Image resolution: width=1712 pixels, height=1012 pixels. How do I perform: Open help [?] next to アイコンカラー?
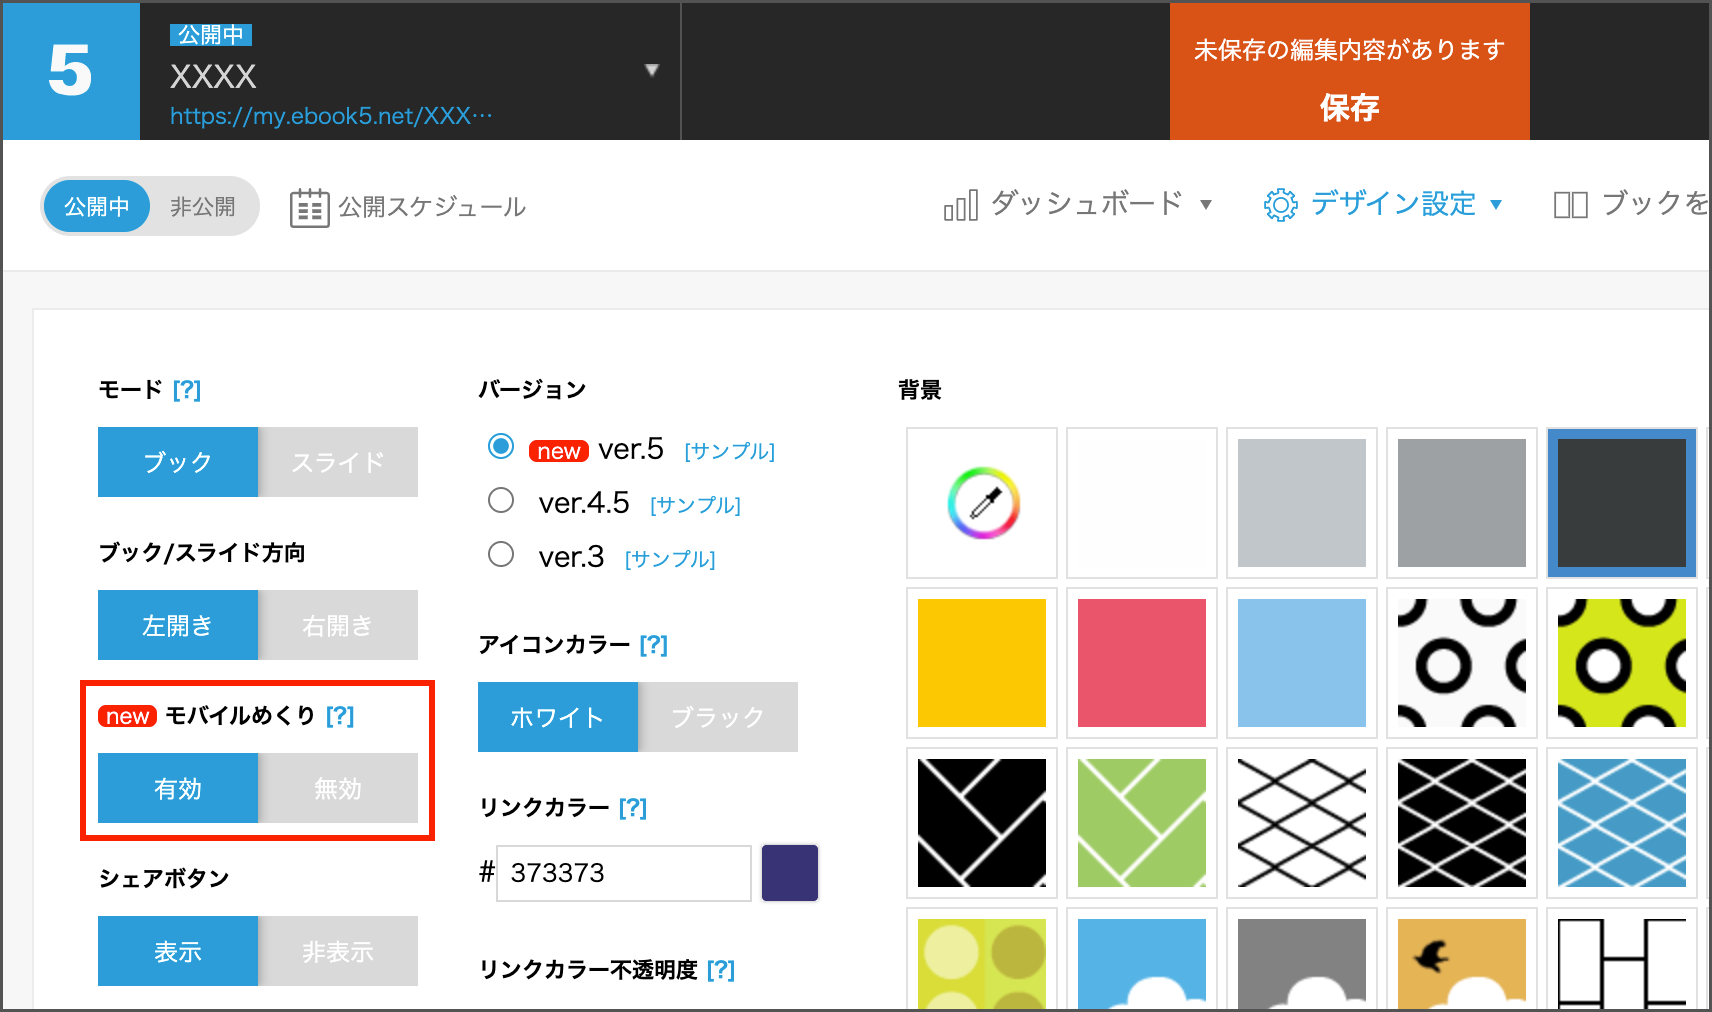point(654,645)
